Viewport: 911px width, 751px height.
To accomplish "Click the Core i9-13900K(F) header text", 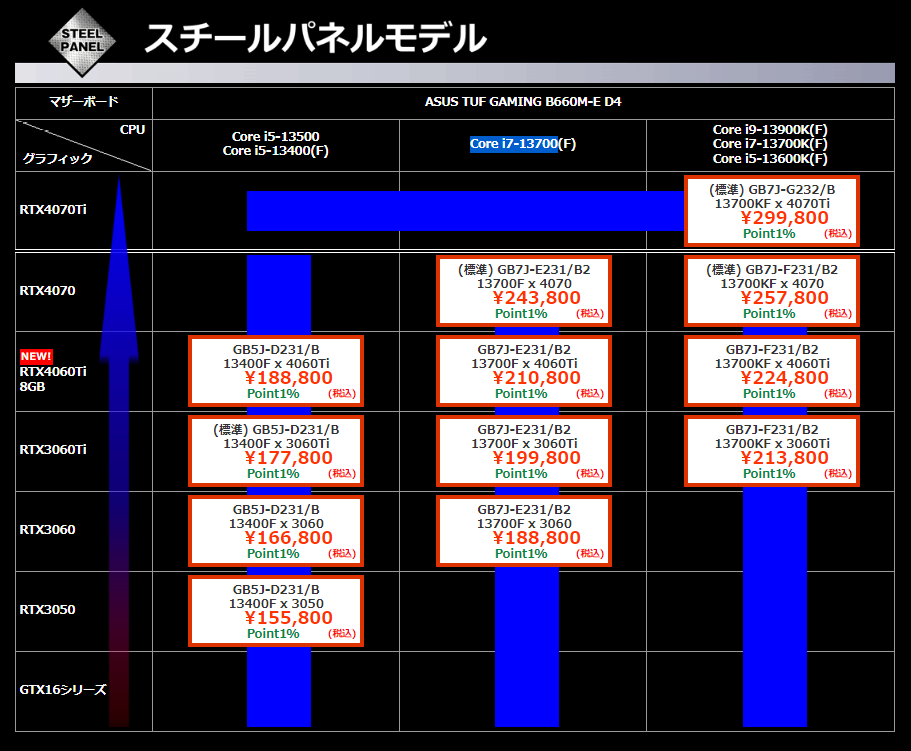I will [x=770, y=130].
